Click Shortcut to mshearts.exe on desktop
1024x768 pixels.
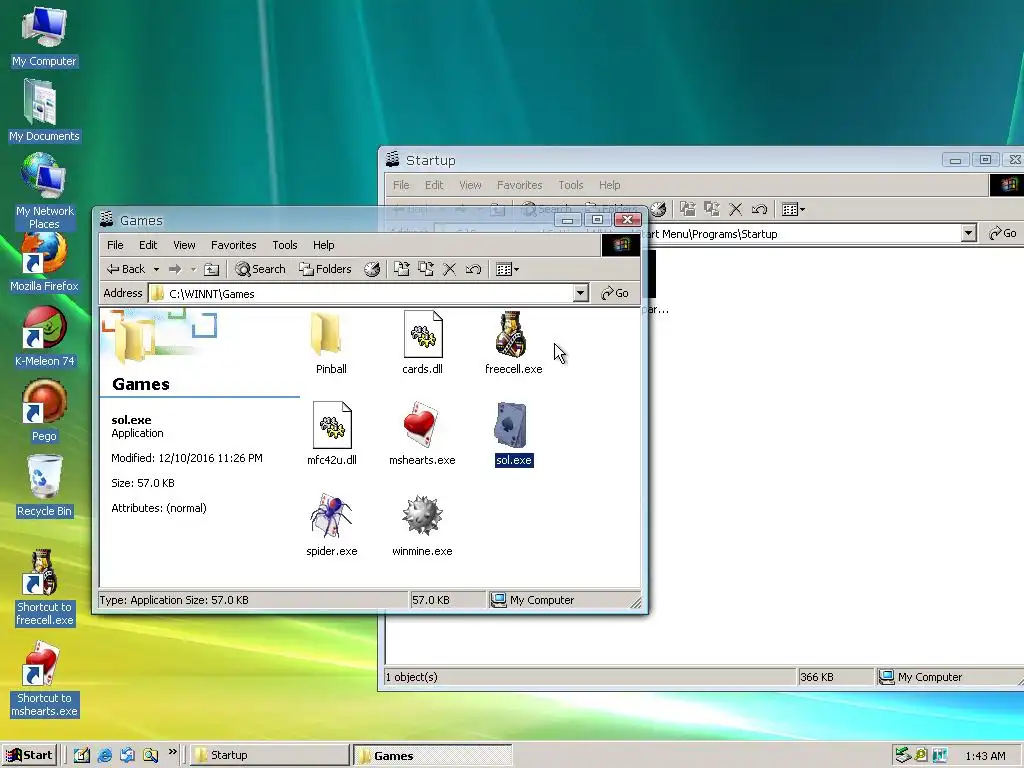coord(44,679)
